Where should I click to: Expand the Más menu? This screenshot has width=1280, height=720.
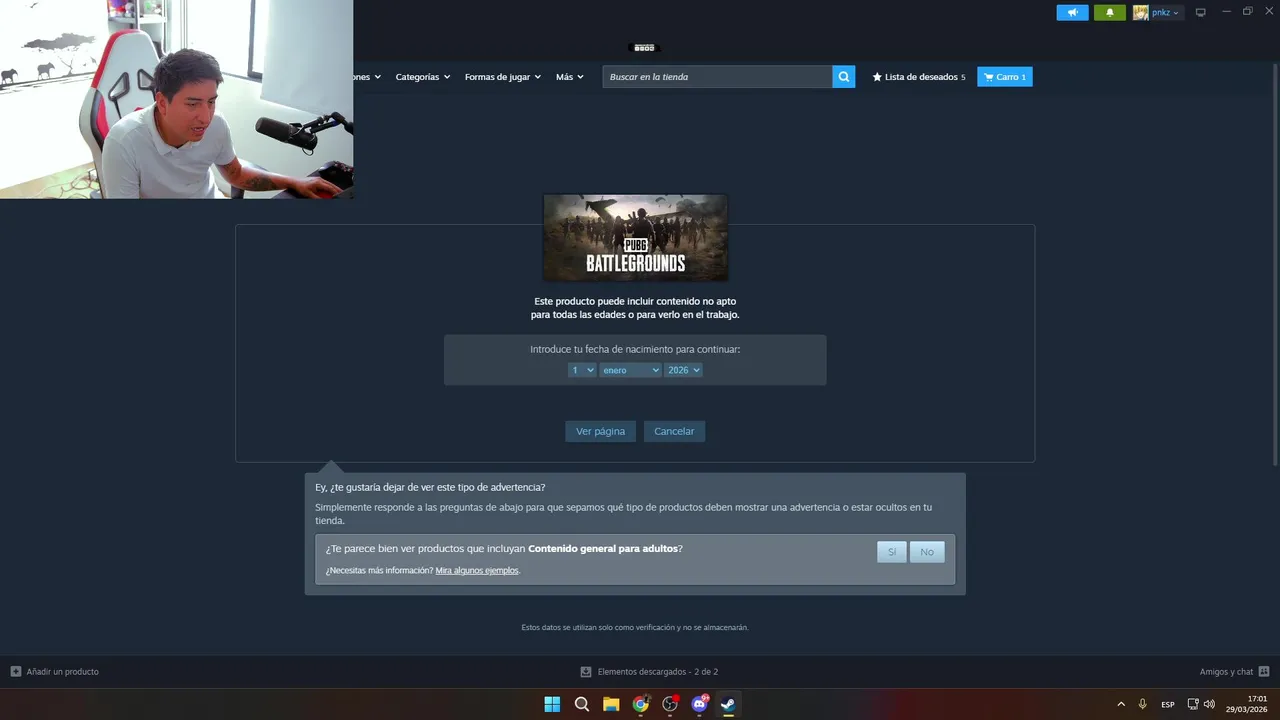(570, 77)
